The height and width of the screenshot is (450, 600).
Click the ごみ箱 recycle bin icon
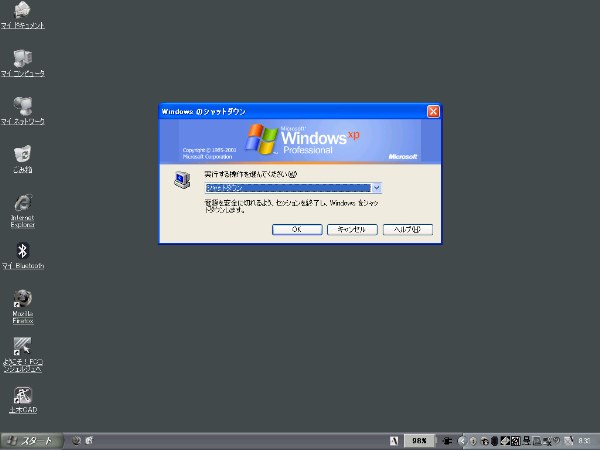pyautogui.click(x=23, y=159)
